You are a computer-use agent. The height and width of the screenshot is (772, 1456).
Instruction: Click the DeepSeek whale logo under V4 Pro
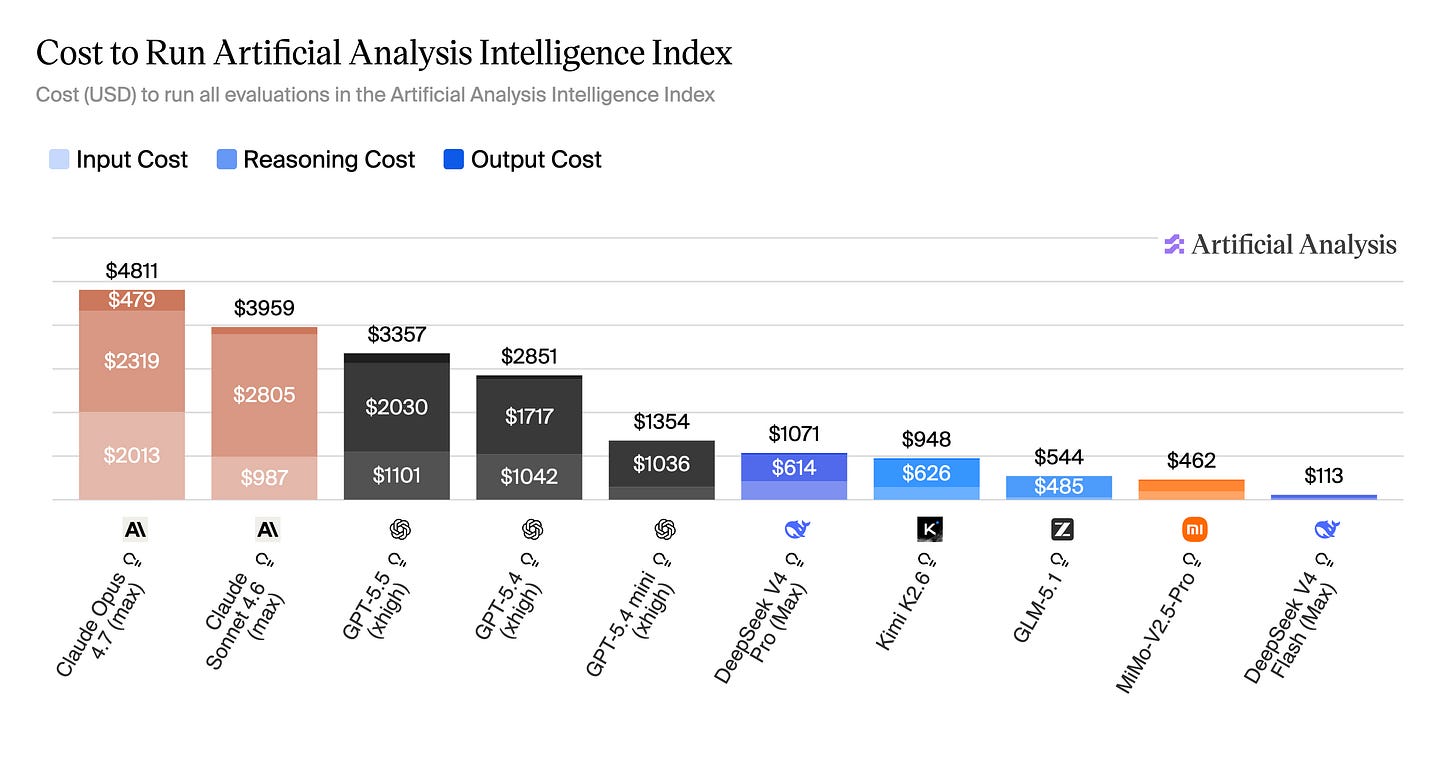coord(796,529)
